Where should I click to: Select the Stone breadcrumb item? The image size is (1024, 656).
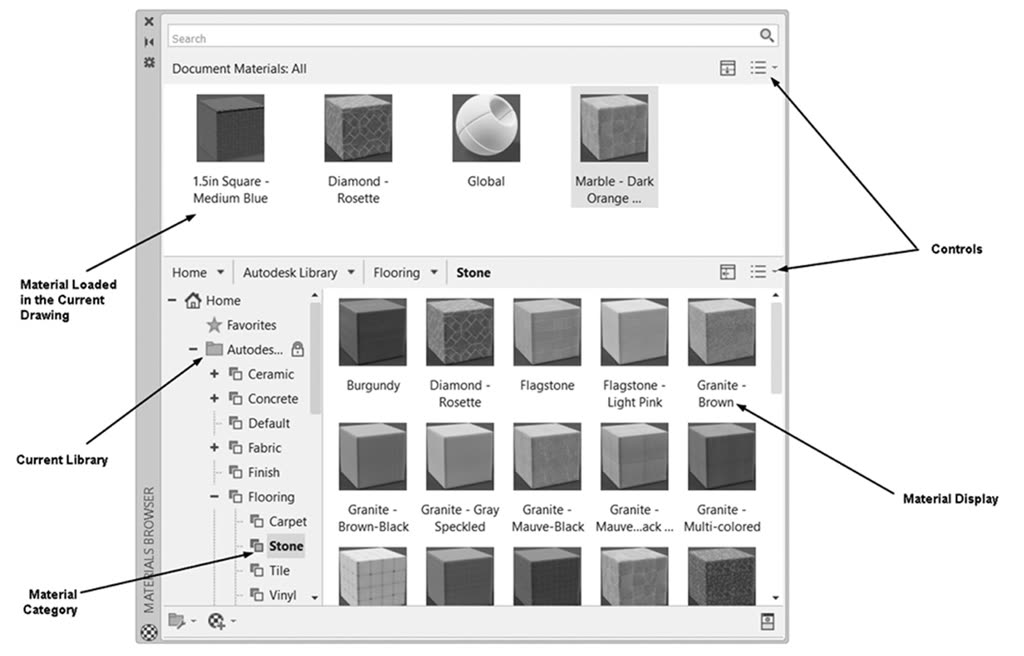coord(473,272)
